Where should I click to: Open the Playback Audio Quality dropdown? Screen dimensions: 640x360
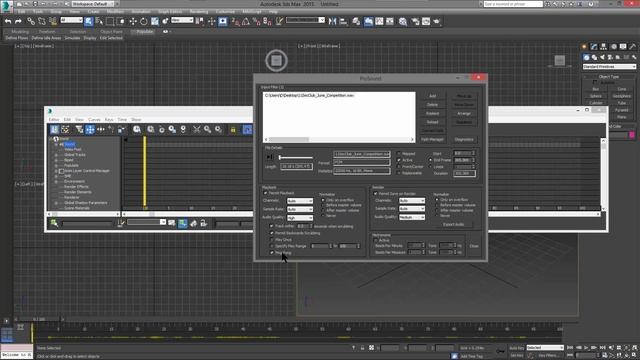coord(300,218)
